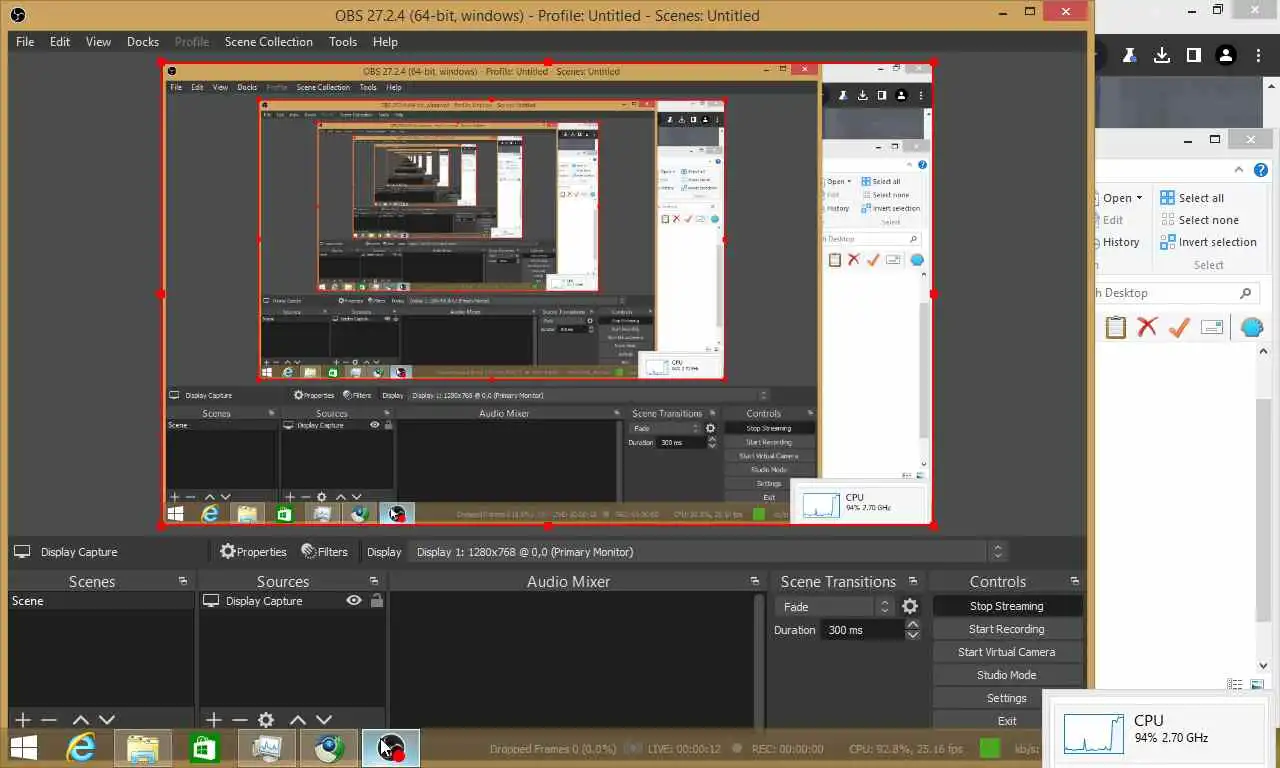Open transition properties gear next to Fade
The height and width of the screenshot is (768, 1280).
click(x=910, y=606)
